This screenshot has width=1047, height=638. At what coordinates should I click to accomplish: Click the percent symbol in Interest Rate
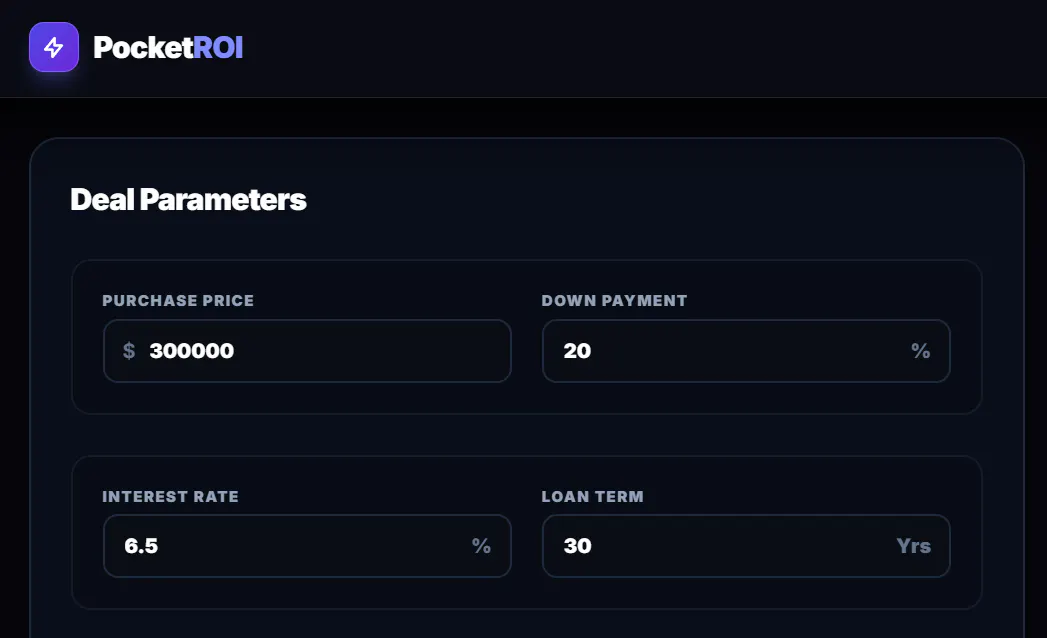click(481, 546)
